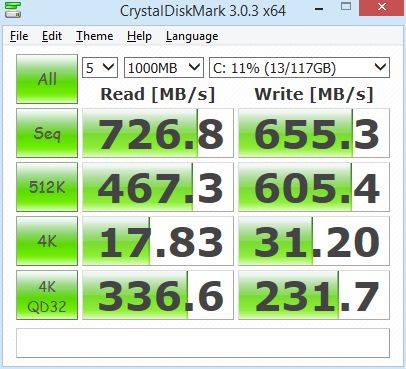Click the CrystalDiskMark app icon in title bar
This screenshot has height=369, width=406.
[x=13, y=10]
